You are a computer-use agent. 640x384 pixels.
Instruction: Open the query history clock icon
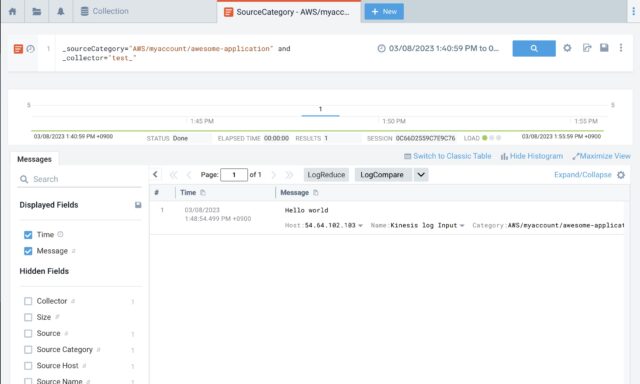point(31,49)
